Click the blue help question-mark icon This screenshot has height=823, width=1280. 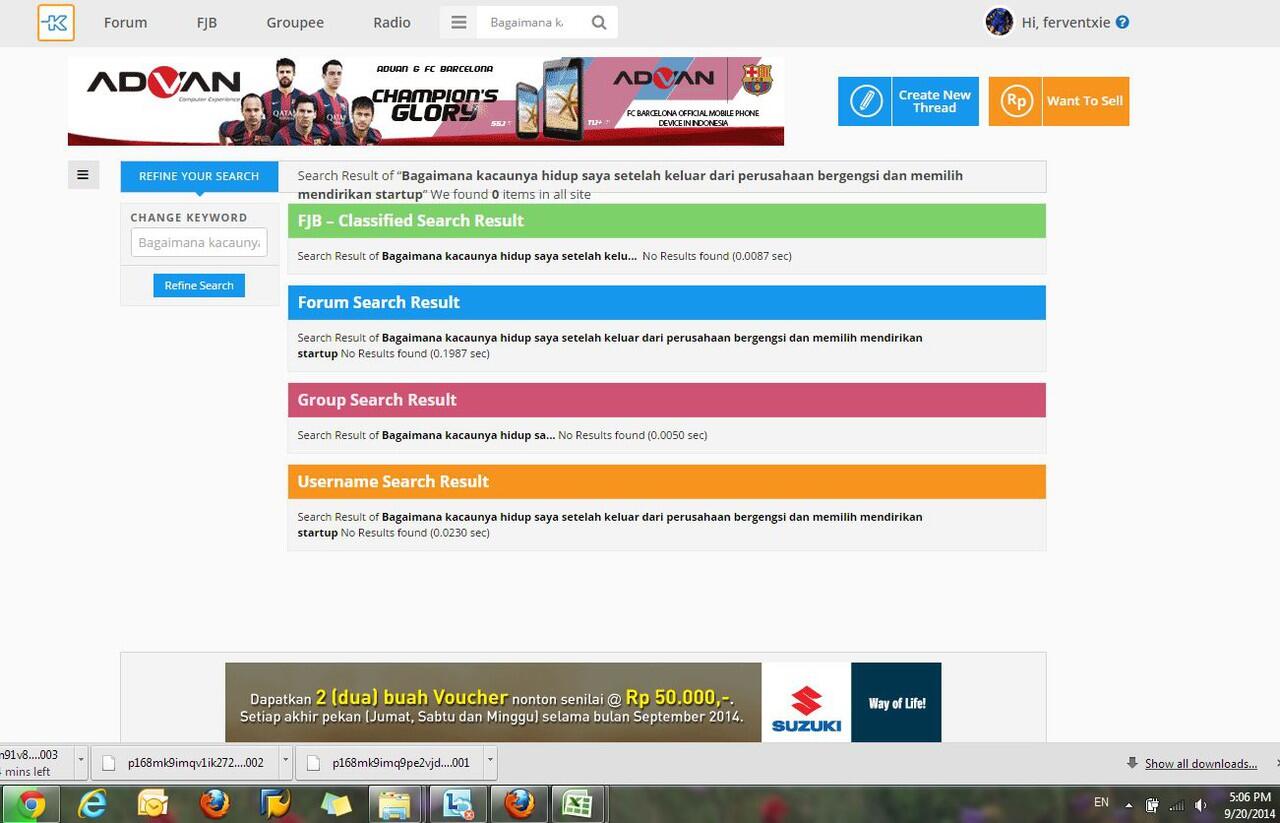click(1123, 22)
